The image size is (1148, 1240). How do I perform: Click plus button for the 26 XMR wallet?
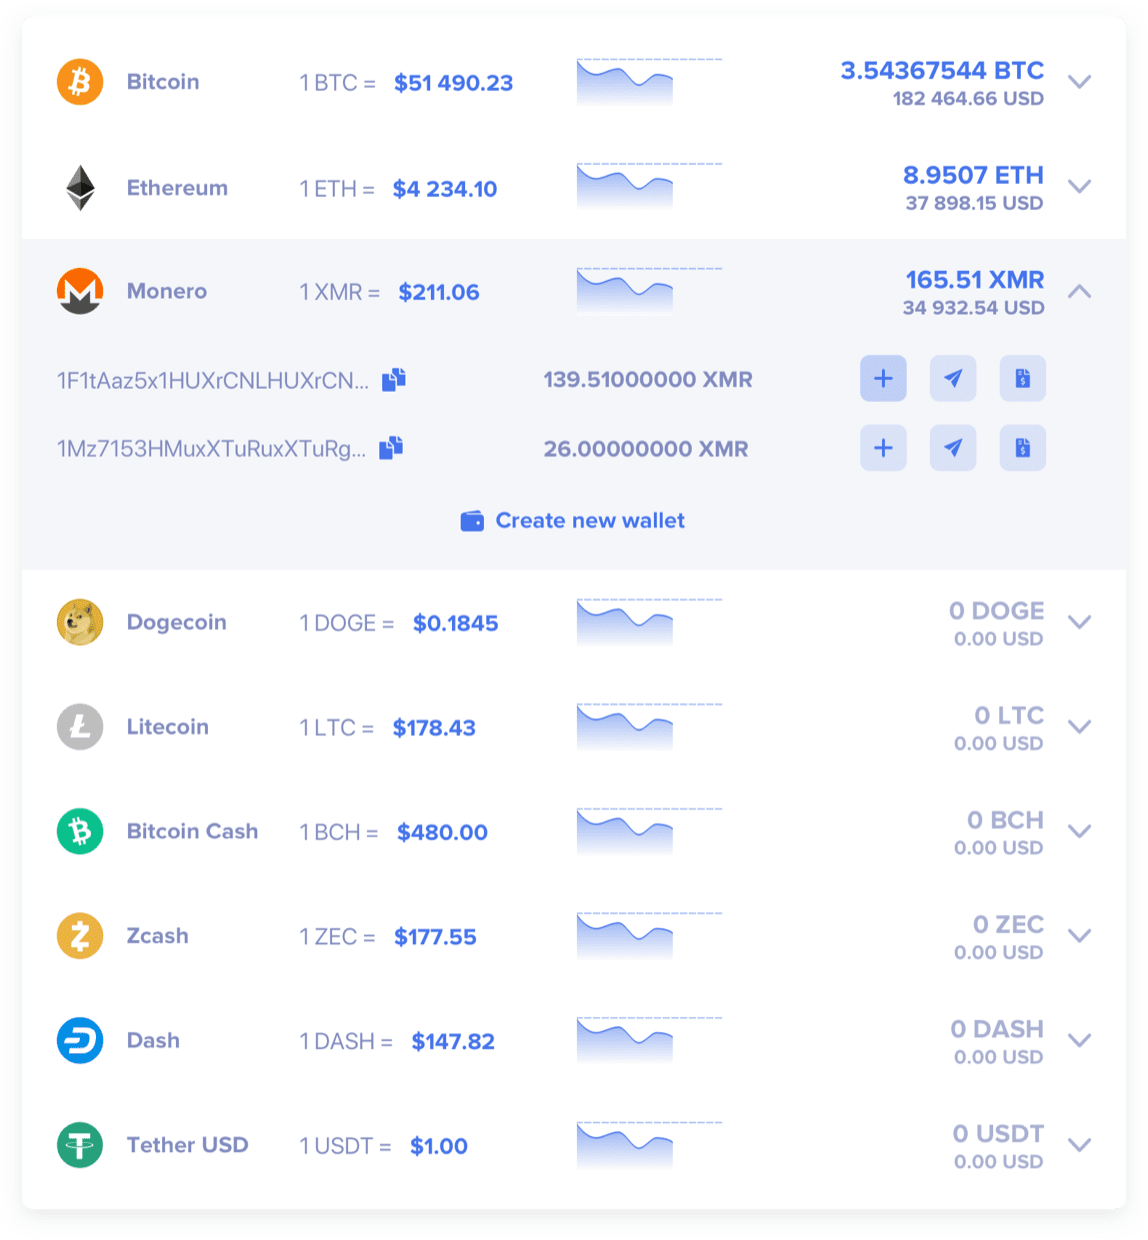click(x=883, y=448)
